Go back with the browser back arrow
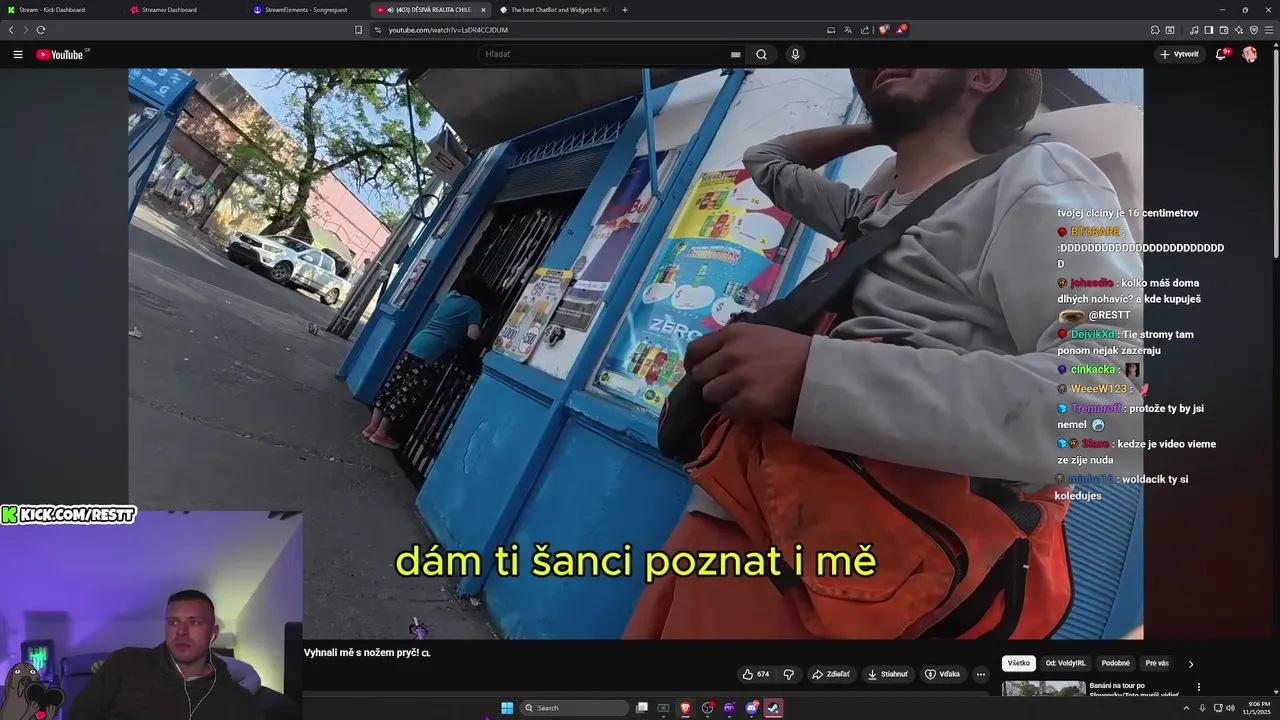Screen dimensions: 1280x720 coord(11,30)
